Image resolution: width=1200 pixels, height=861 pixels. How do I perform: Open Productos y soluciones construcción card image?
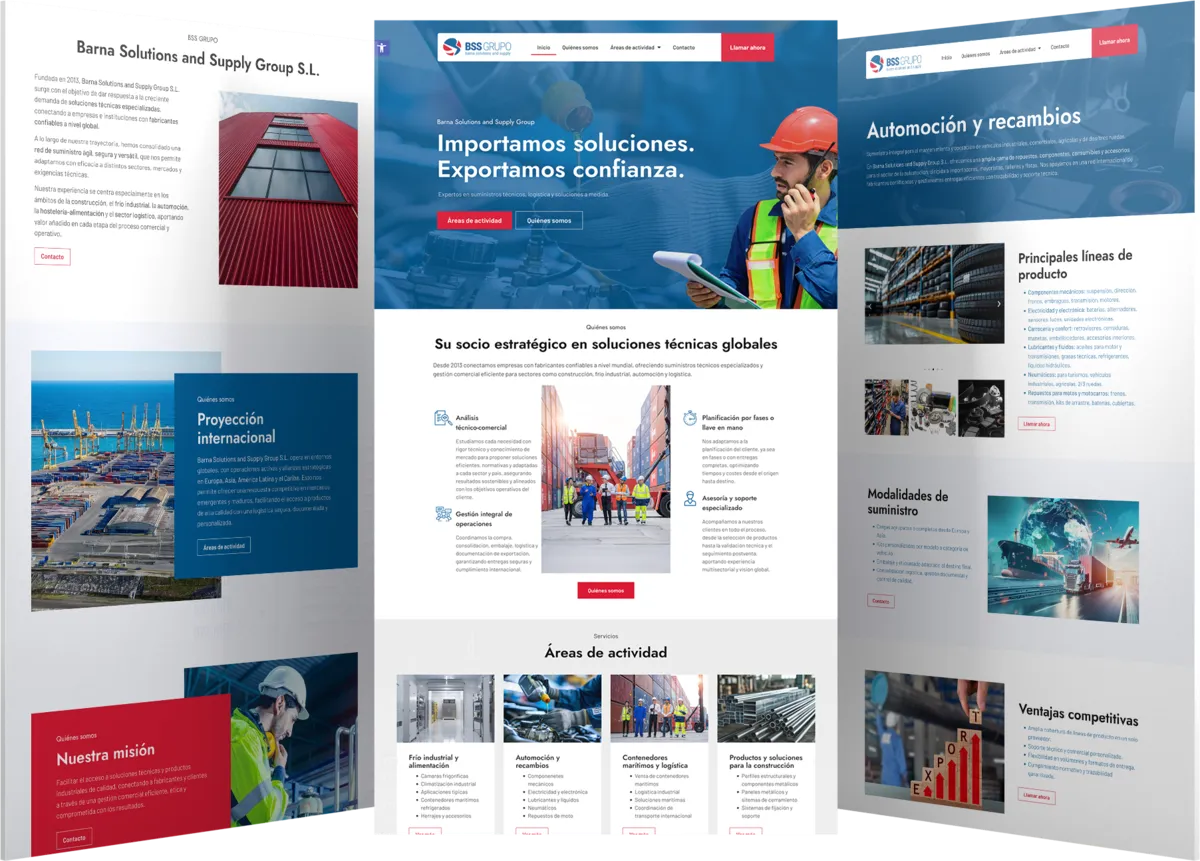pyautogui.click(x=766, y=708)
